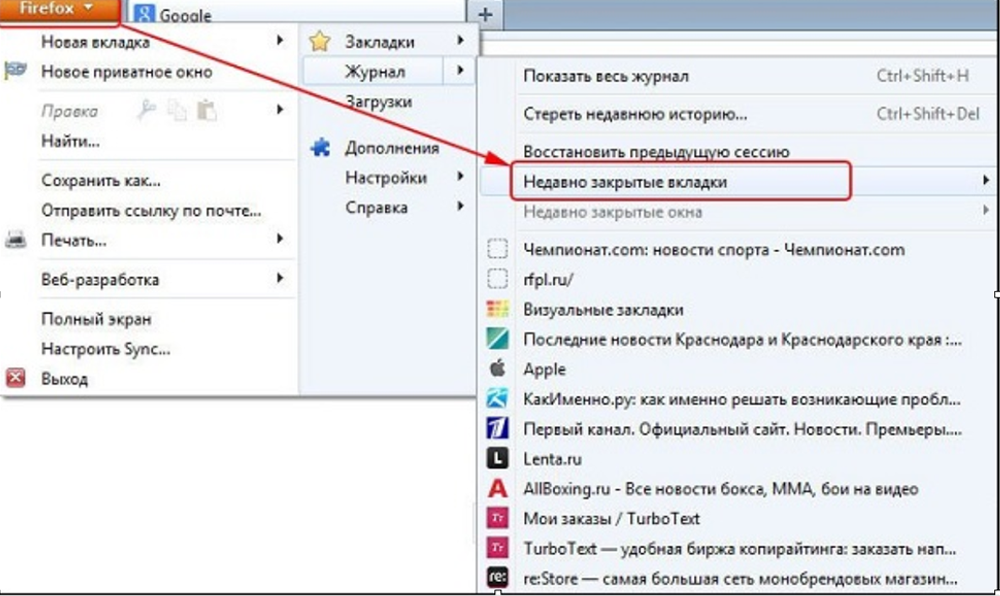Click the Первый канал favicon
Image resolution: width=1000 pixels, height=596 pixels.
tap(497, 428)
